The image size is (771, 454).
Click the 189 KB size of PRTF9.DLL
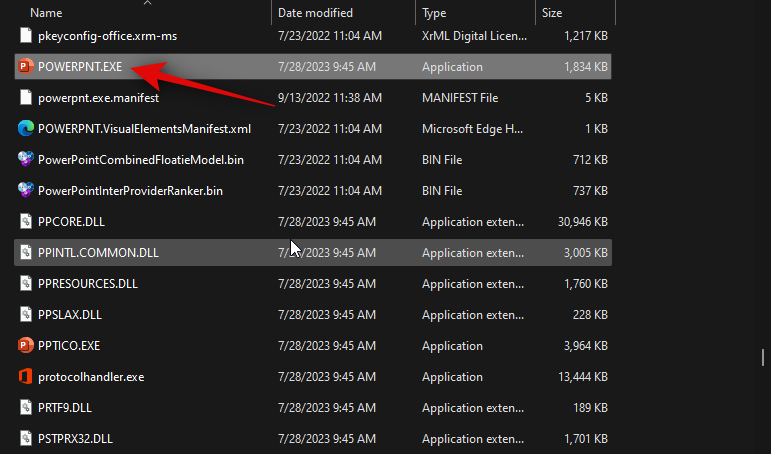pos(590,408)
